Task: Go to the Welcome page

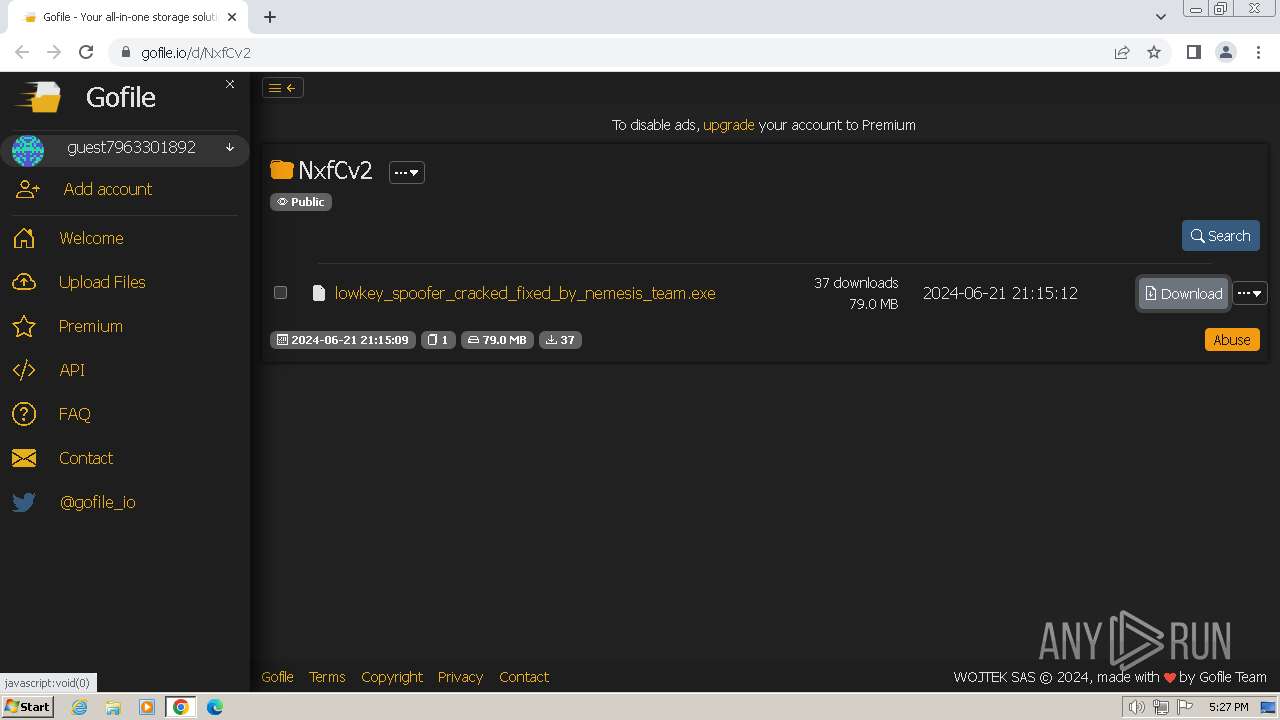Action: (x=91, y=238)
